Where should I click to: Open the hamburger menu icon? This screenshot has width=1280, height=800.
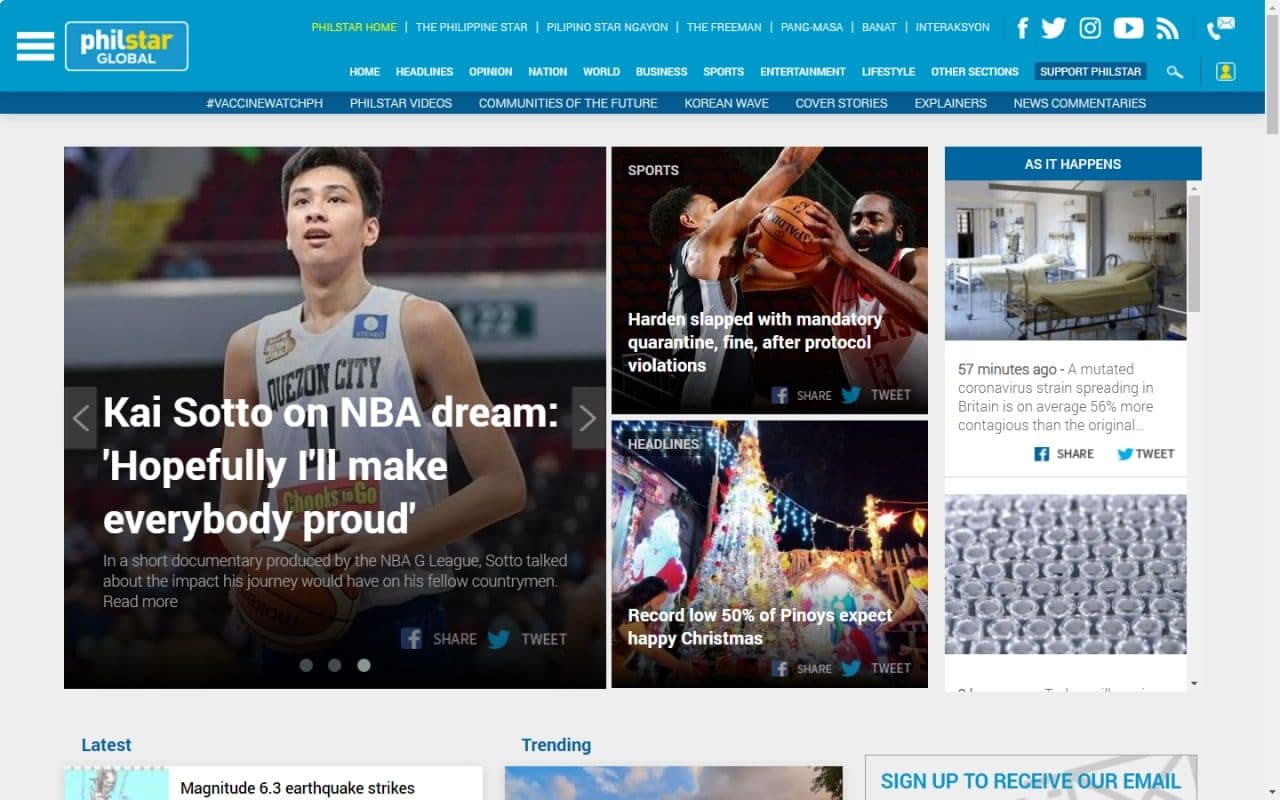pos(35,46)
